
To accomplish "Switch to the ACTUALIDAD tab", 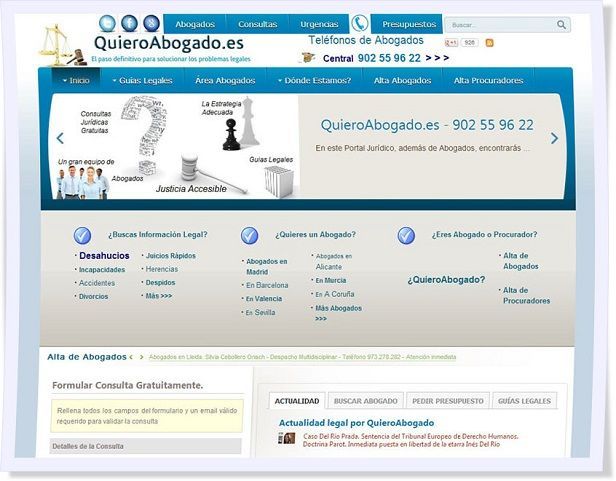I will pos(297,401).
